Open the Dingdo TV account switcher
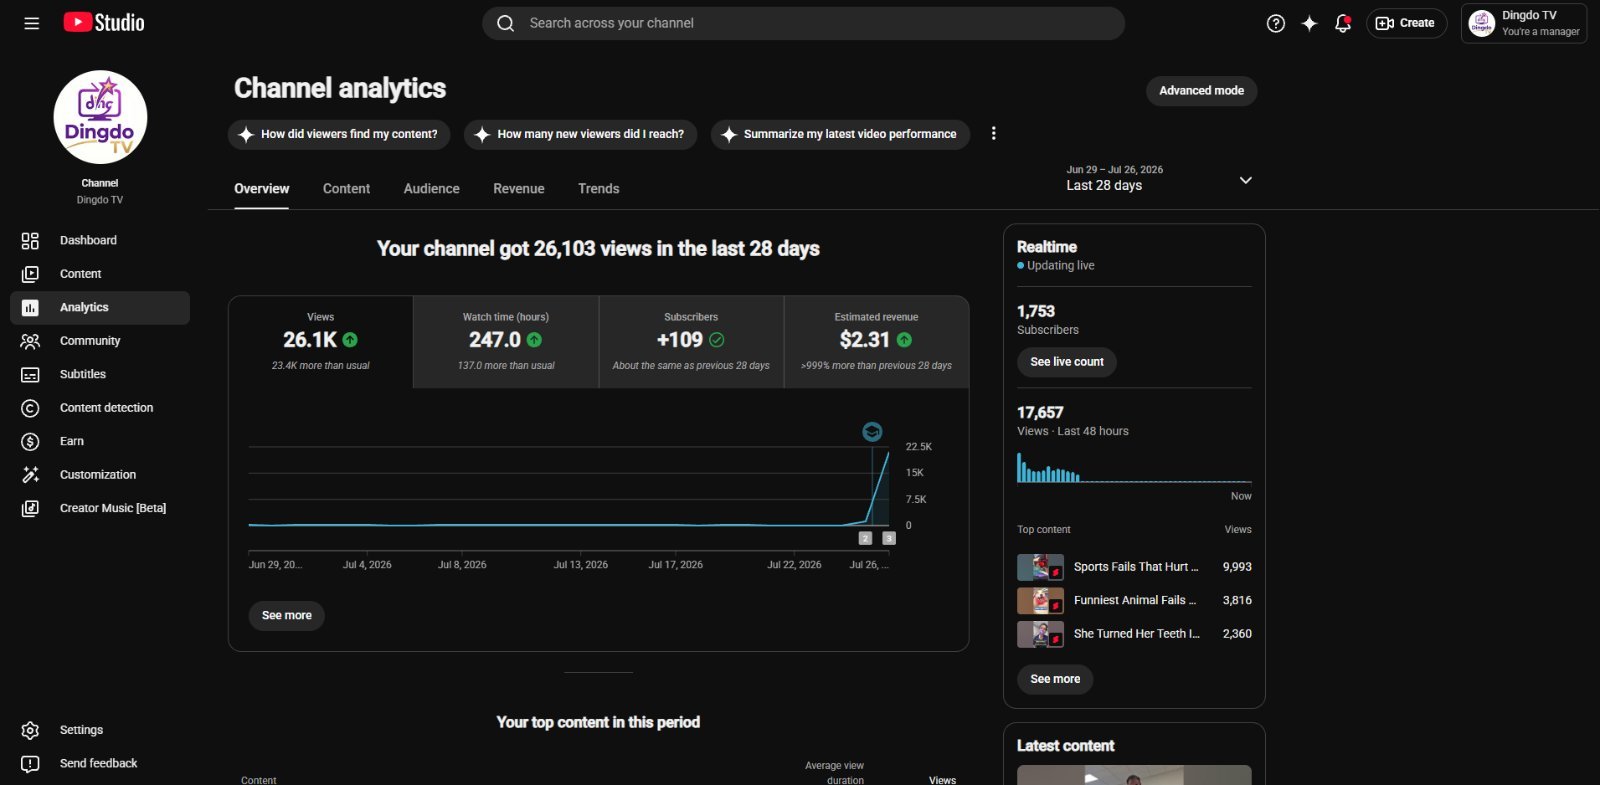This screenshot has height=785, width=1600. [x=1524, y=23]
